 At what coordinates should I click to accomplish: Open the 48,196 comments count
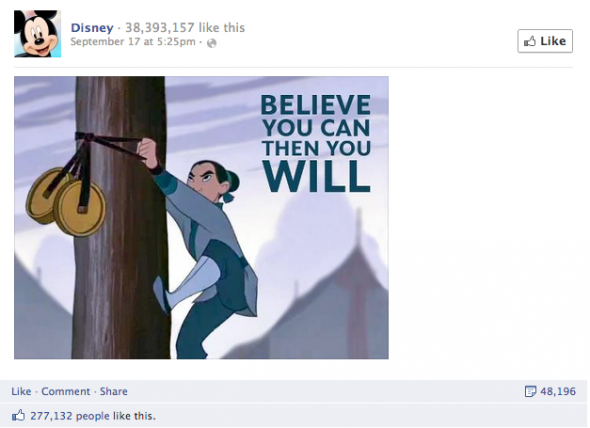point(558,391)
